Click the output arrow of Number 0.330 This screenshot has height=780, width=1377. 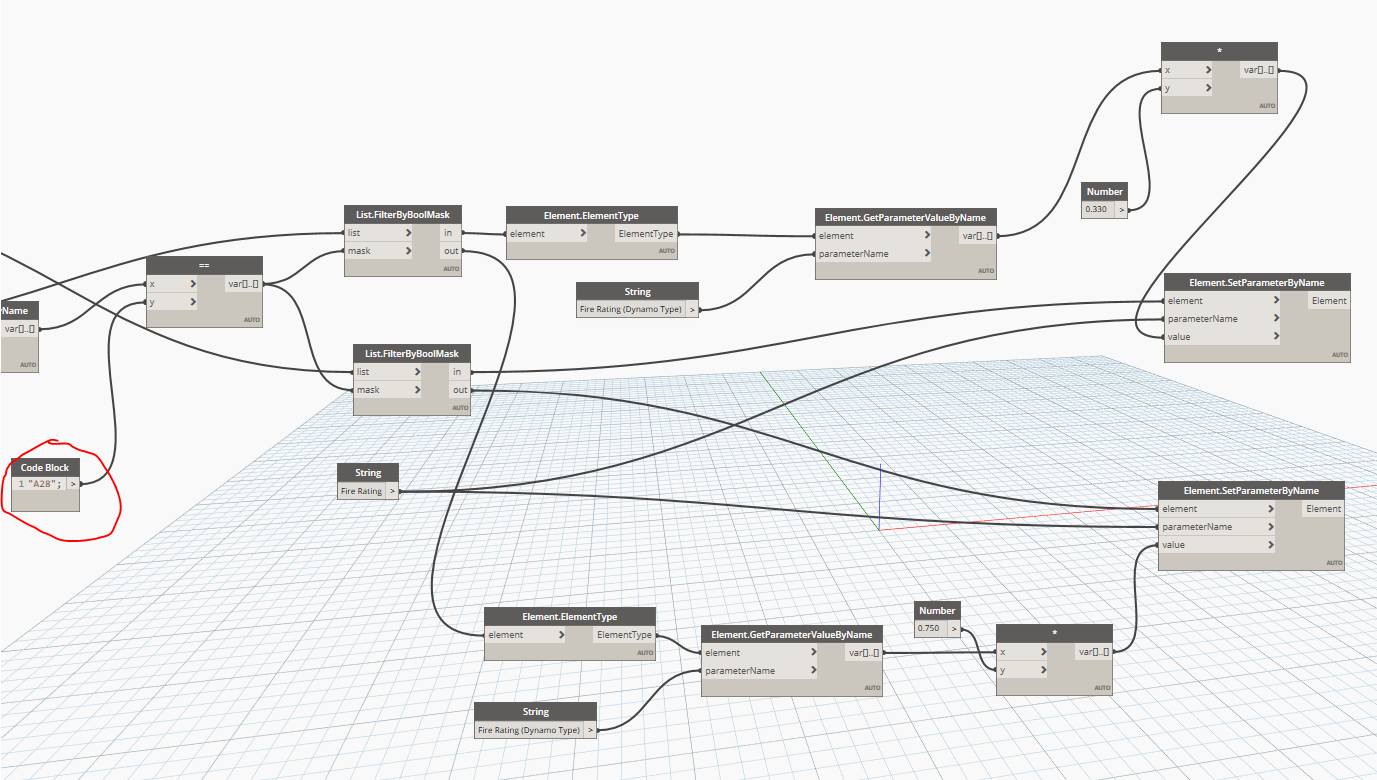coord(1121,210)
